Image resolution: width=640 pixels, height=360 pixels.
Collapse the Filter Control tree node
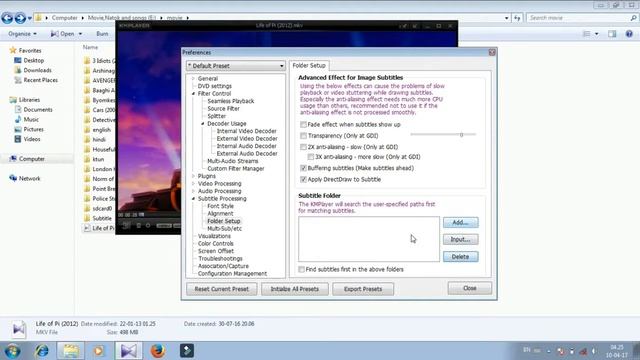193,94
